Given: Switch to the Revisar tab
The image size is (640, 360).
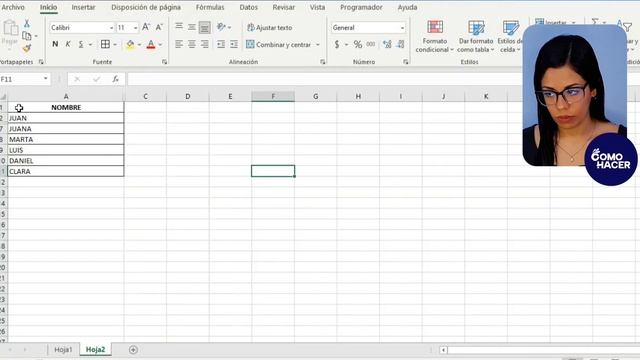Looking at the screenshot, I should click(284, 7).
